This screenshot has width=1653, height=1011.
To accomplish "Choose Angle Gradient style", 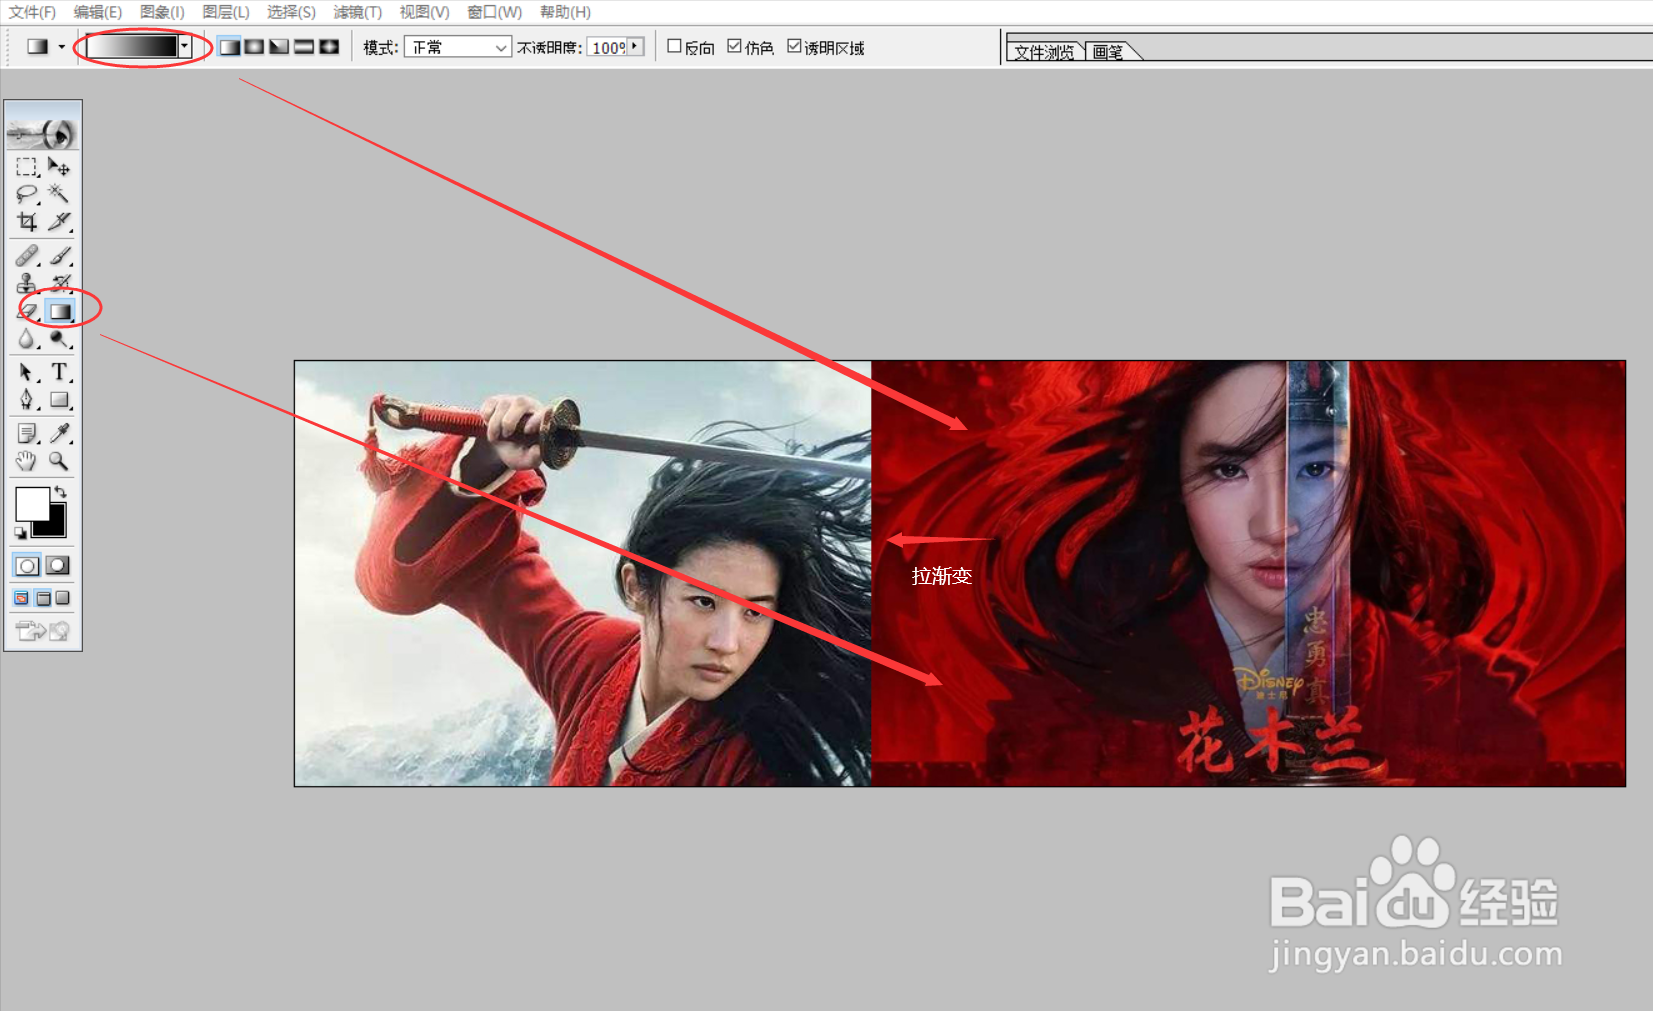I will click(279, 47).
